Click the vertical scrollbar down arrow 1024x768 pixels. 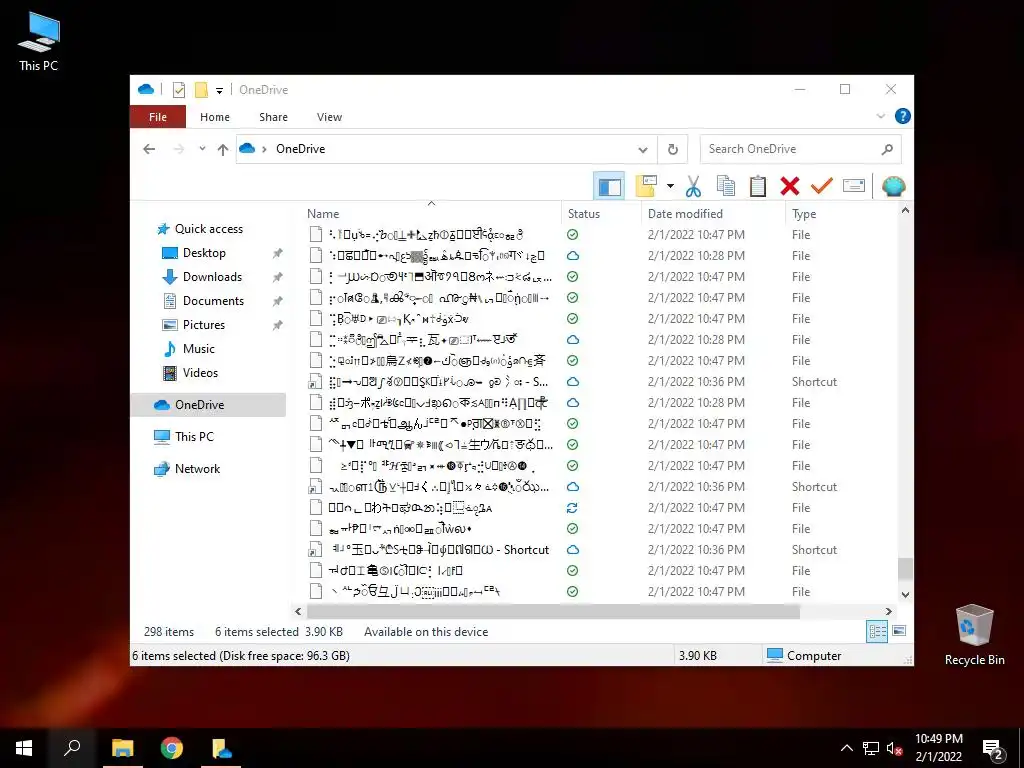(905, 594)
